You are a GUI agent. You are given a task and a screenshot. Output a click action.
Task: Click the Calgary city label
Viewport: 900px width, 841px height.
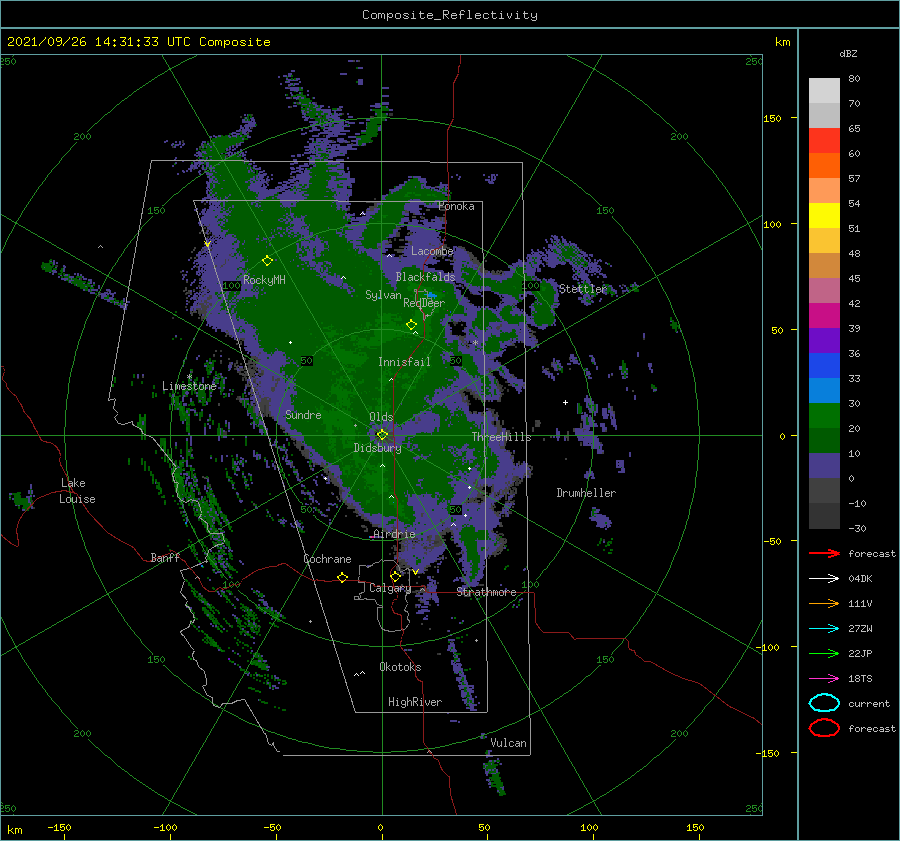pyautogui.click(x=390, y=588)
